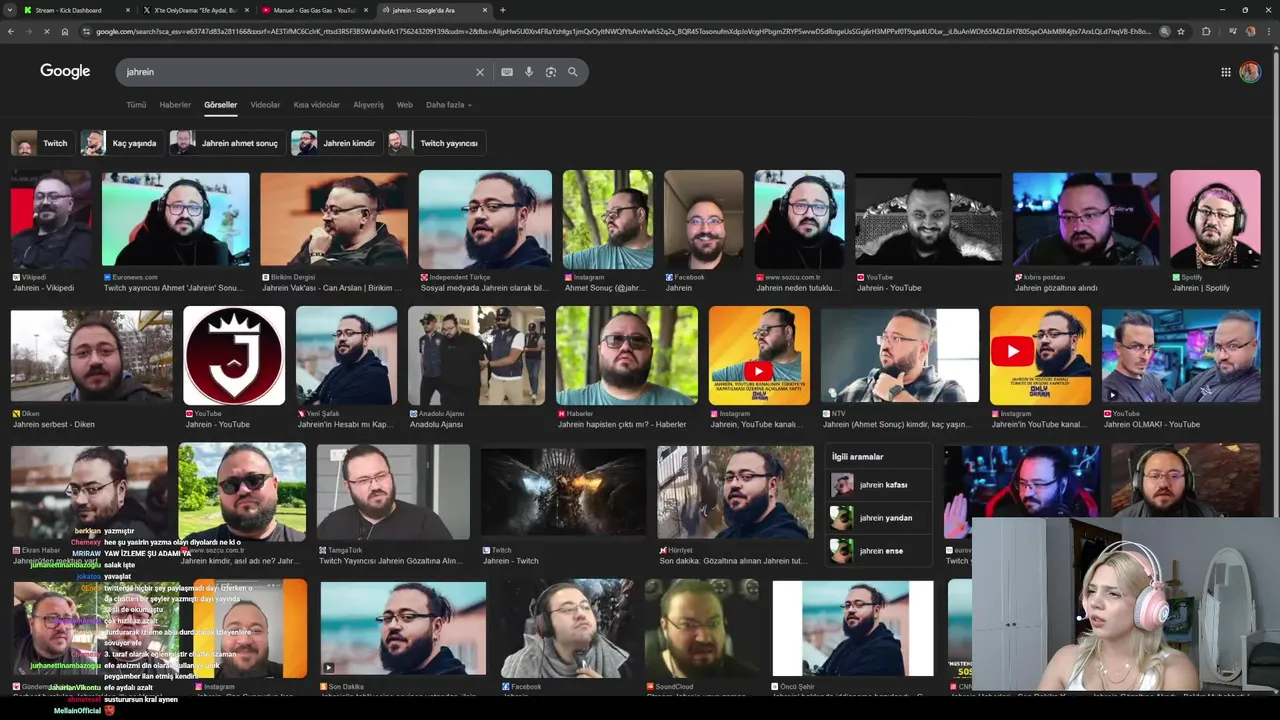
Task: Switch to the X OnlyDrama tab
Action: point(195,10)
